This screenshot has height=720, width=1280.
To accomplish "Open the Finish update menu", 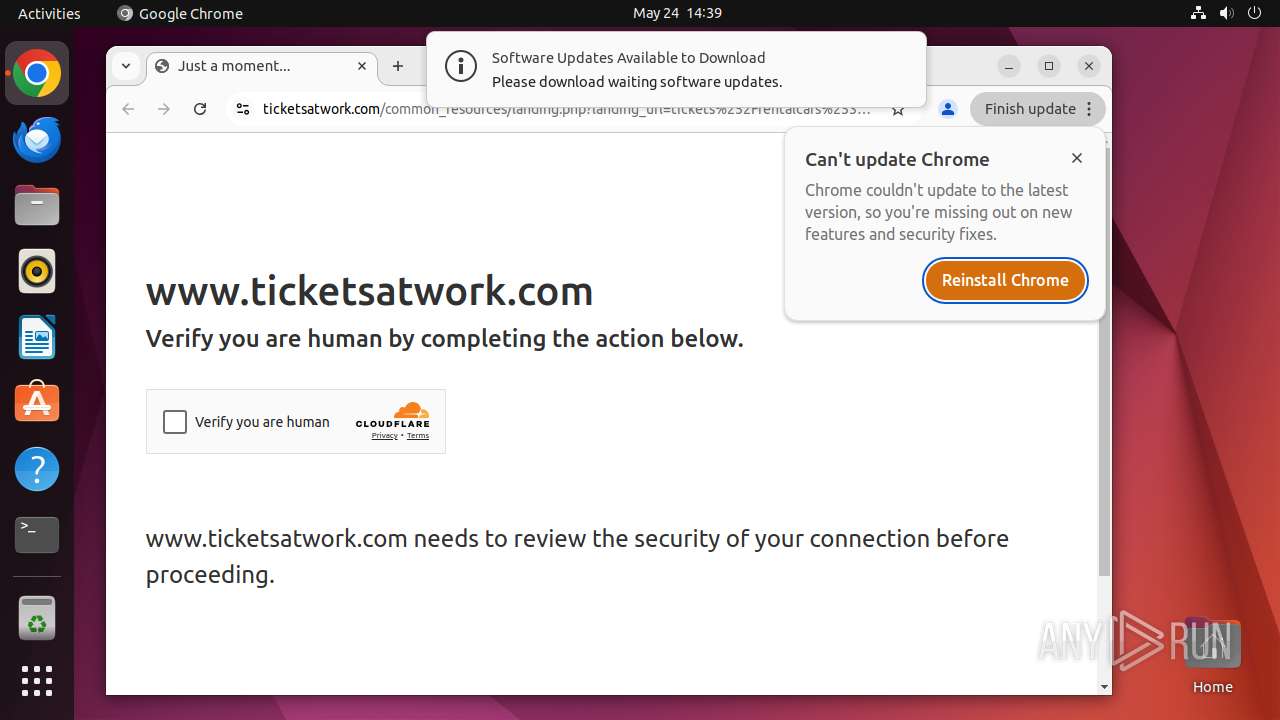I will click(1038, 109).
